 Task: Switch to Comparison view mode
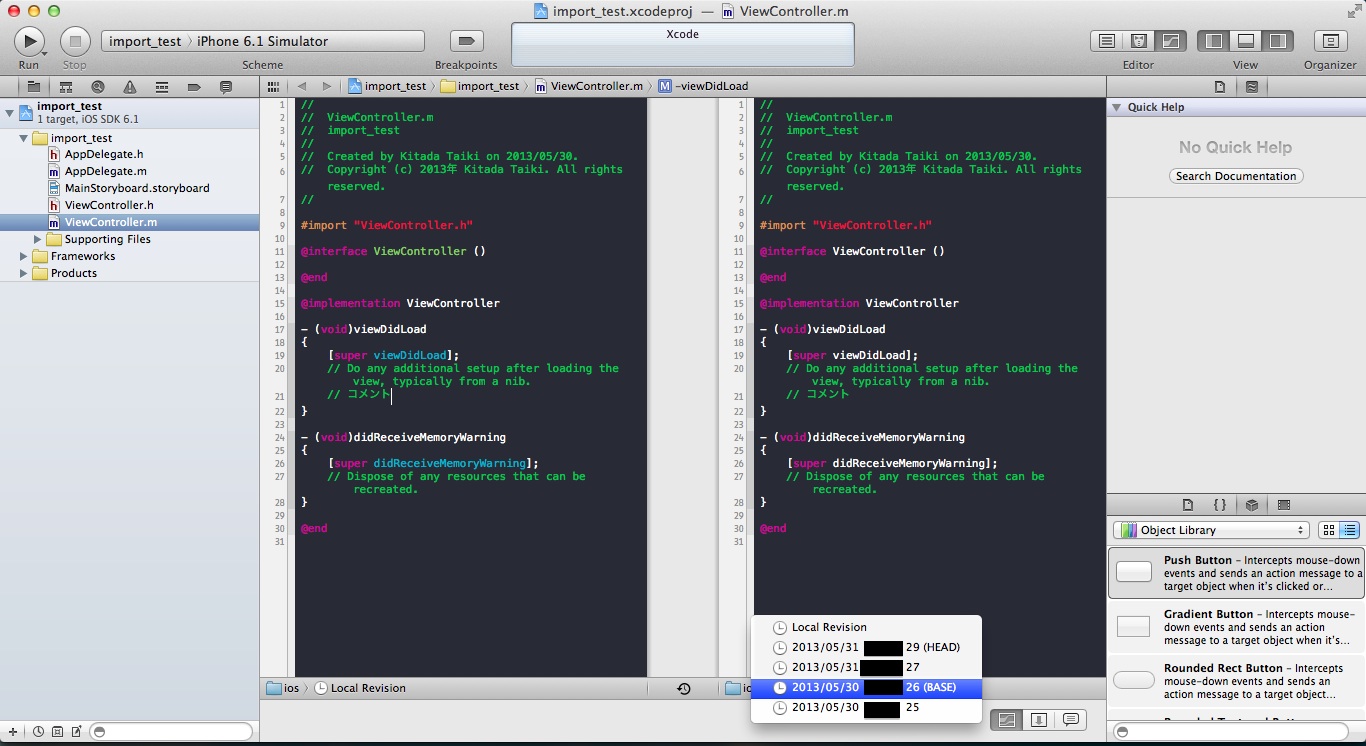[1007, 720]
